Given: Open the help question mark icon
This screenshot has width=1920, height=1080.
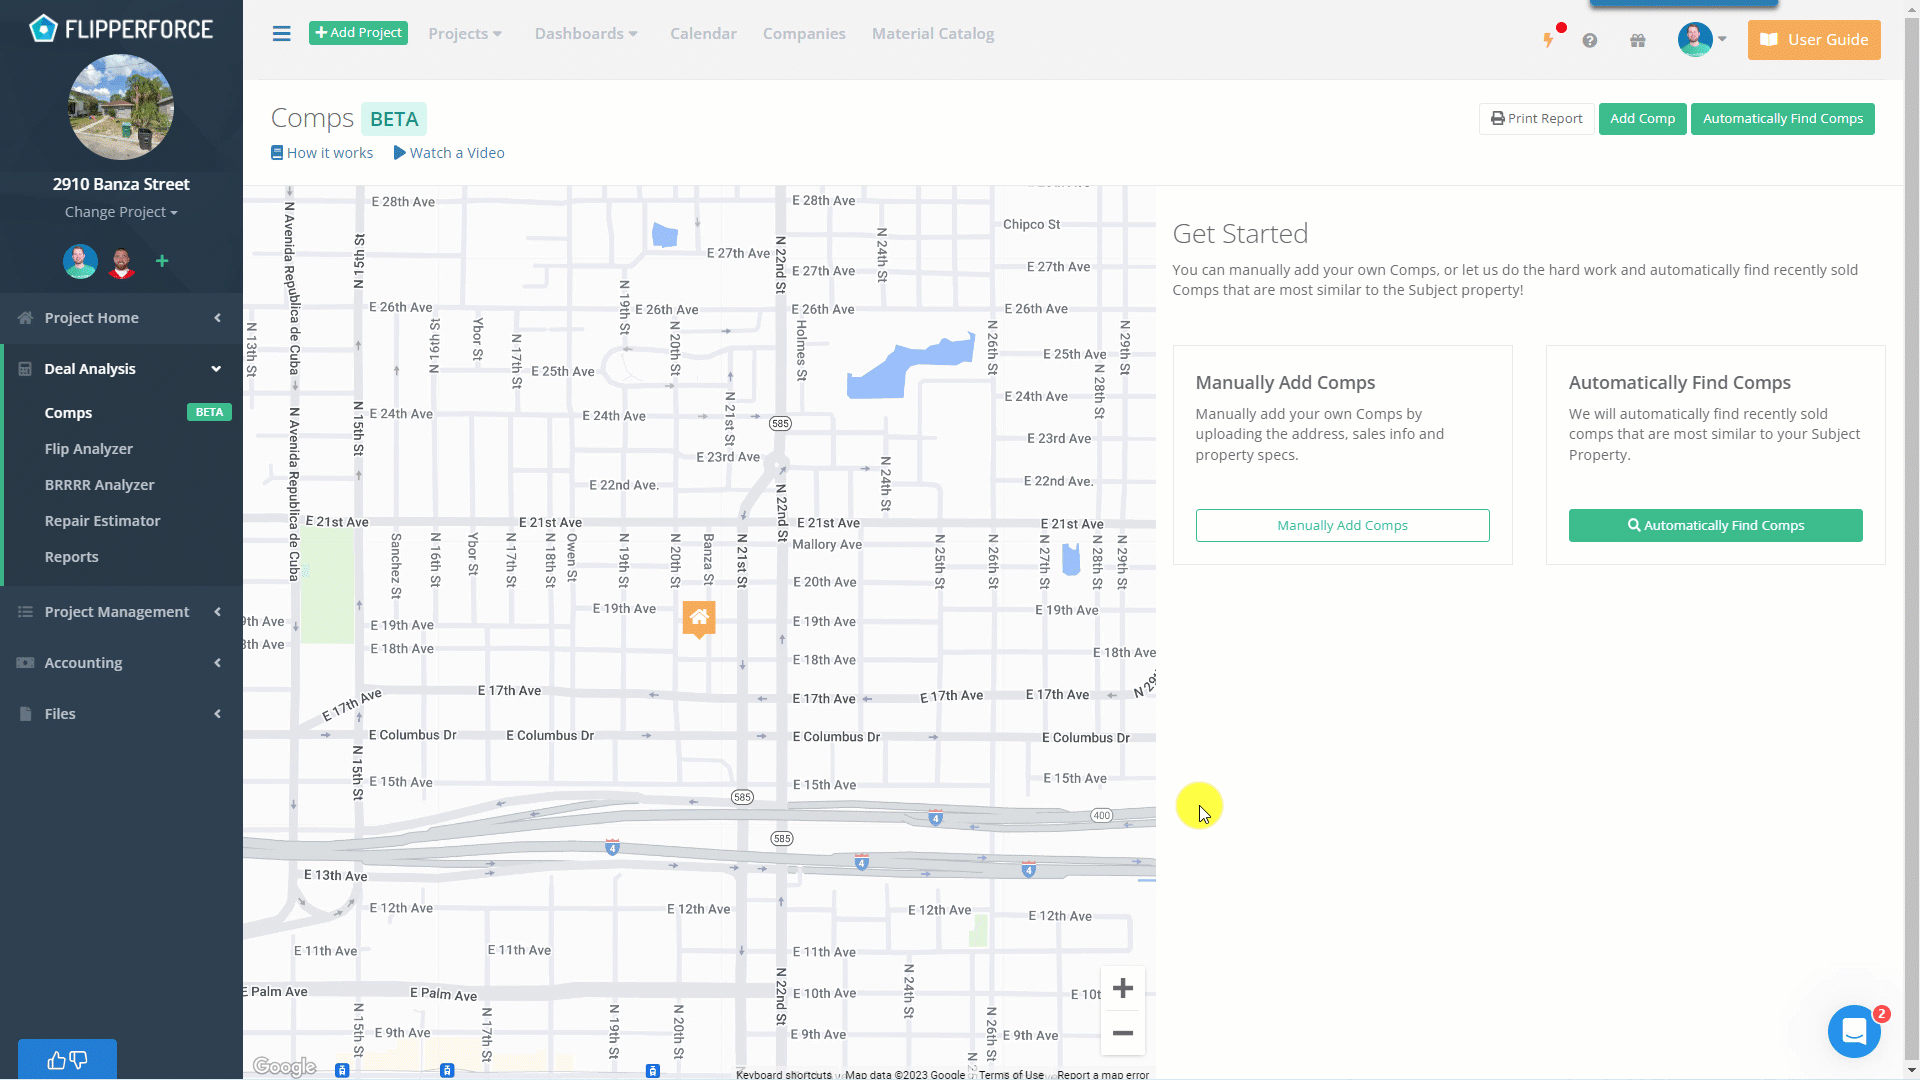Looking at the screenshot, I should (x=1590, y=40).
